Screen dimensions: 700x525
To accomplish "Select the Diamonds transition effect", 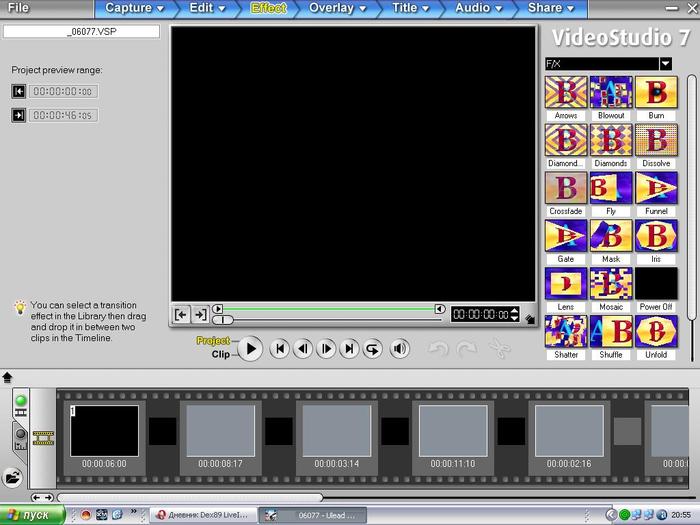I will click(611, 140).
